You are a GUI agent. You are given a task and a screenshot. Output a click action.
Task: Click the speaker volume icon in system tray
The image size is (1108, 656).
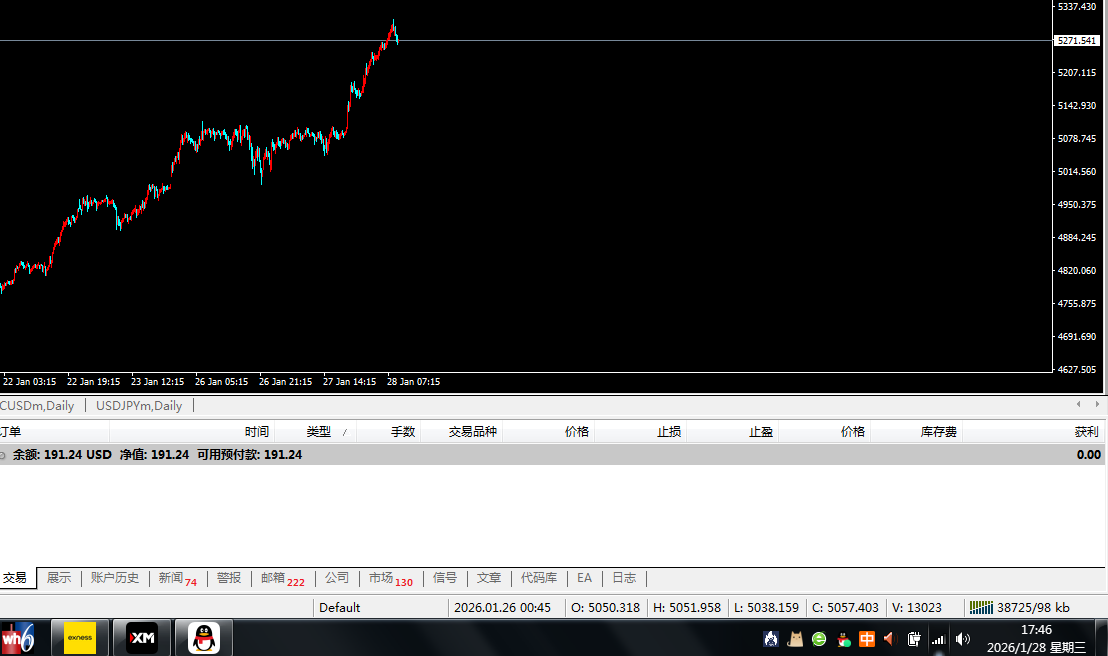(x=962, y=638)
